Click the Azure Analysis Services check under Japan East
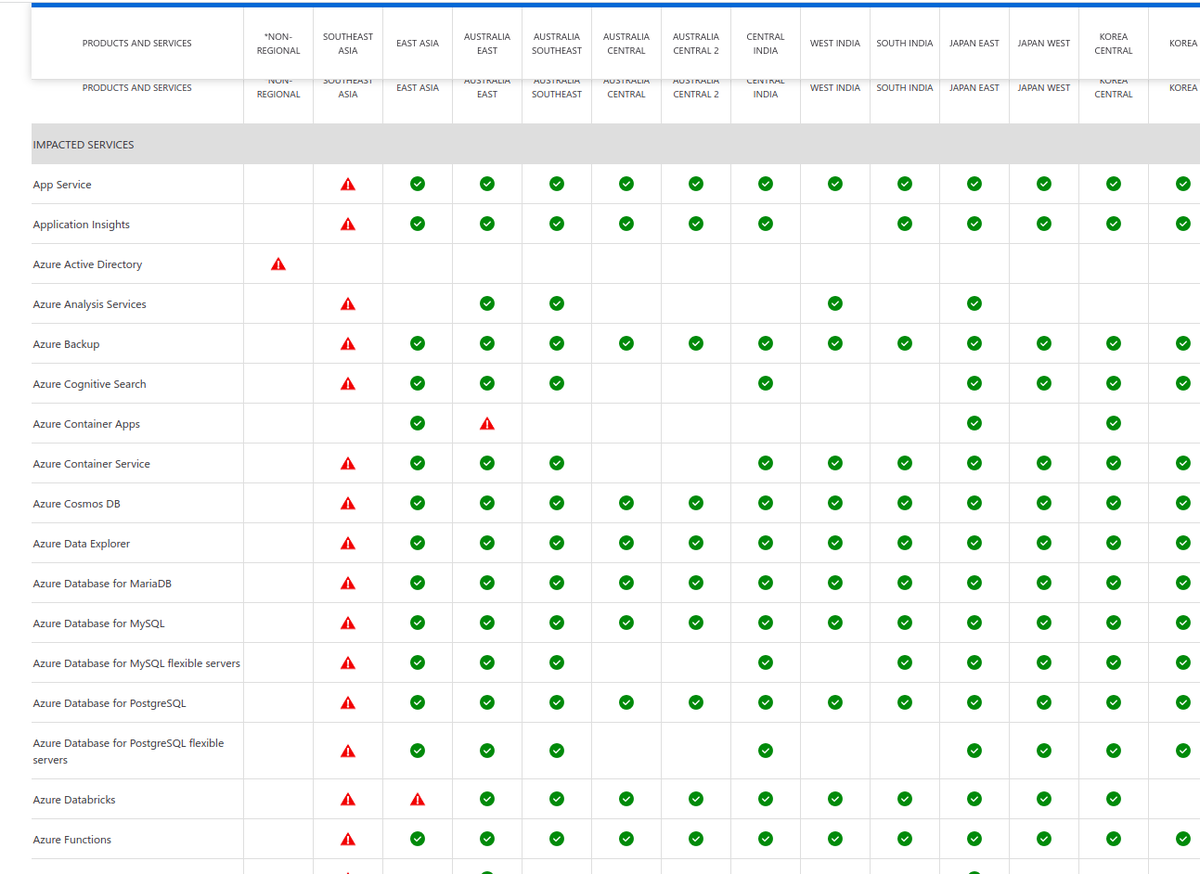This screenshot has height=874, width=1200. [974, 303]
